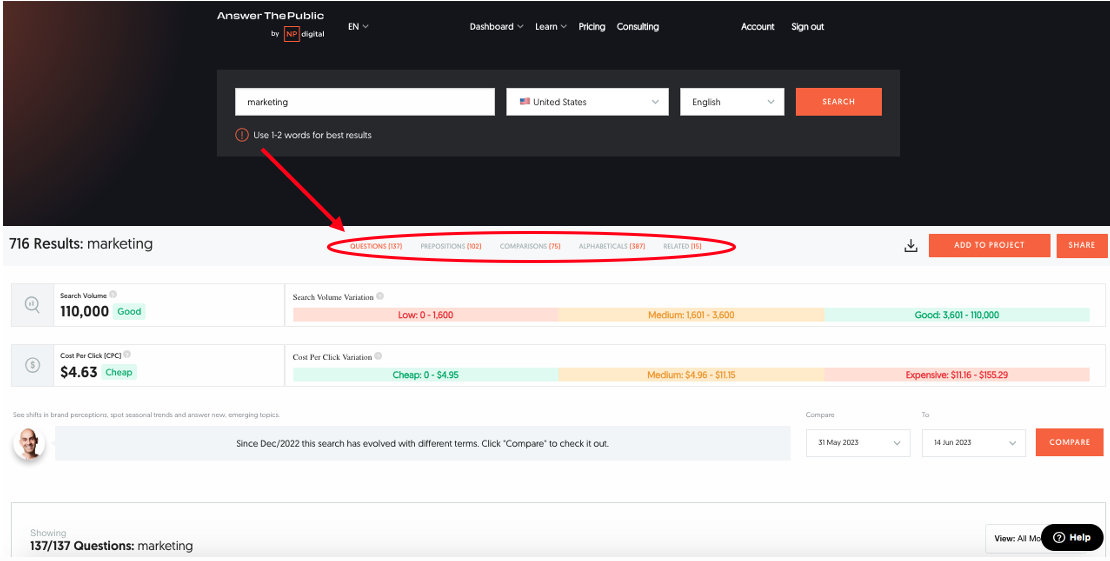Switch to the Related (15) tab
This screenshot has width=1110, height=561.
point(682,246)
